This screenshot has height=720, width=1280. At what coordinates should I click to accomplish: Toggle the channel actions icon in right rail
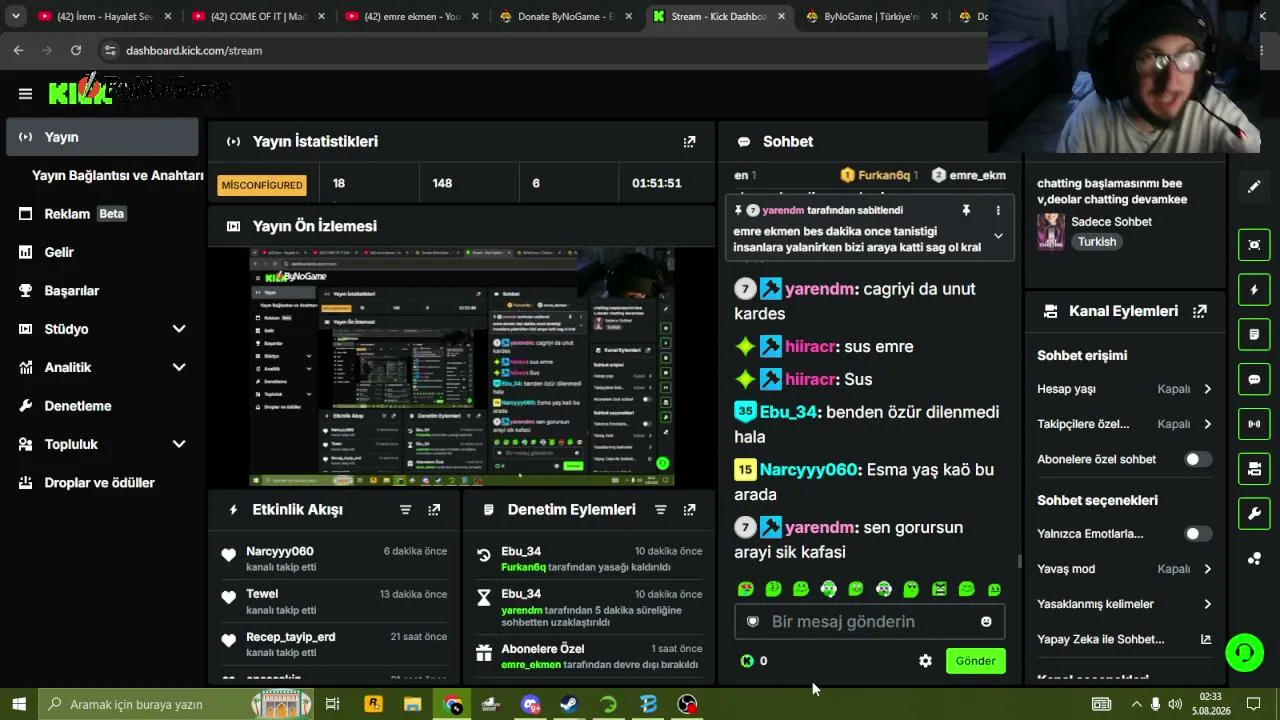tap(1254, 469)
